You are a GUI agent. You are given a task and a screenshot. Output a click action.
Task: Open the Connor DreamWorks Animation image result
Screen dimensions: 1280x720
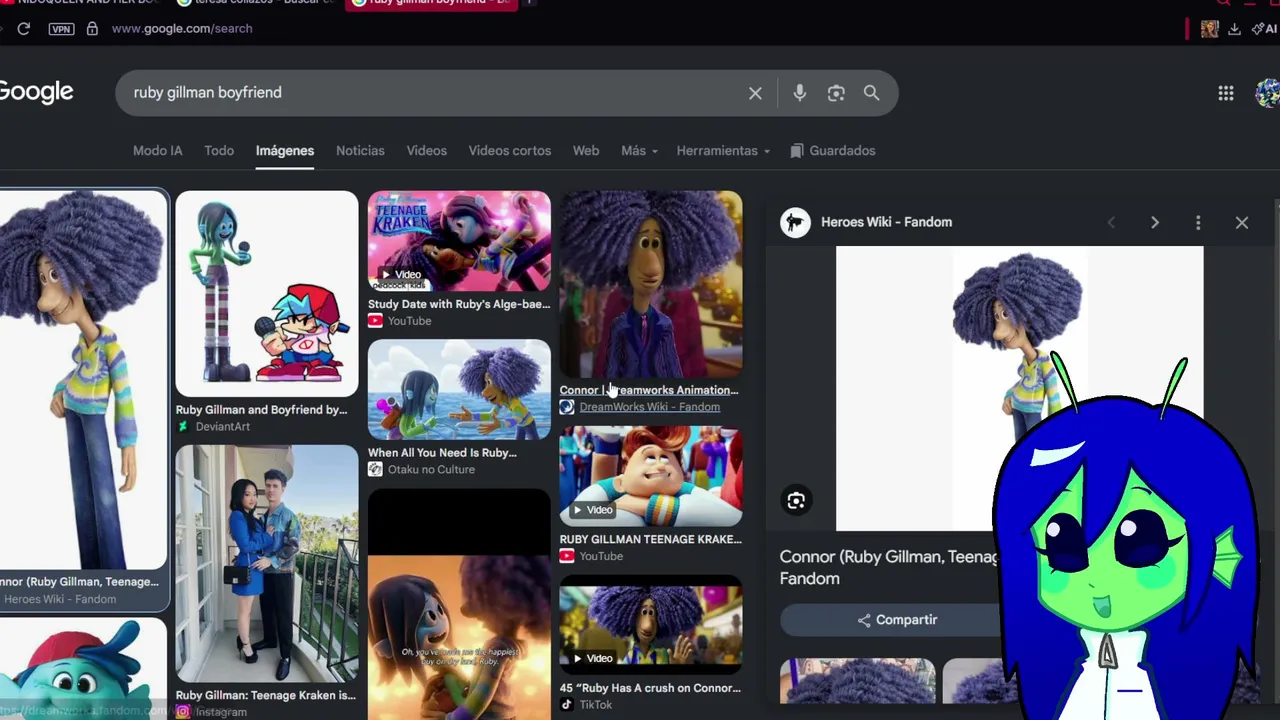coord(651,285)
